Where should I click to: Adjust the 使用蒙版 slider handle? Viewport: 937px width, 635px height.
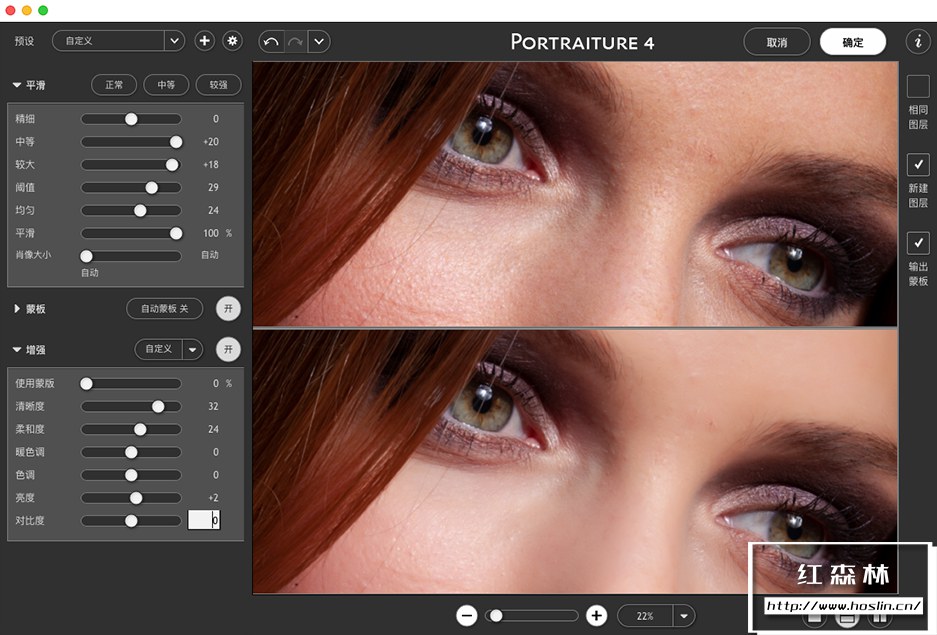point(87,384)
